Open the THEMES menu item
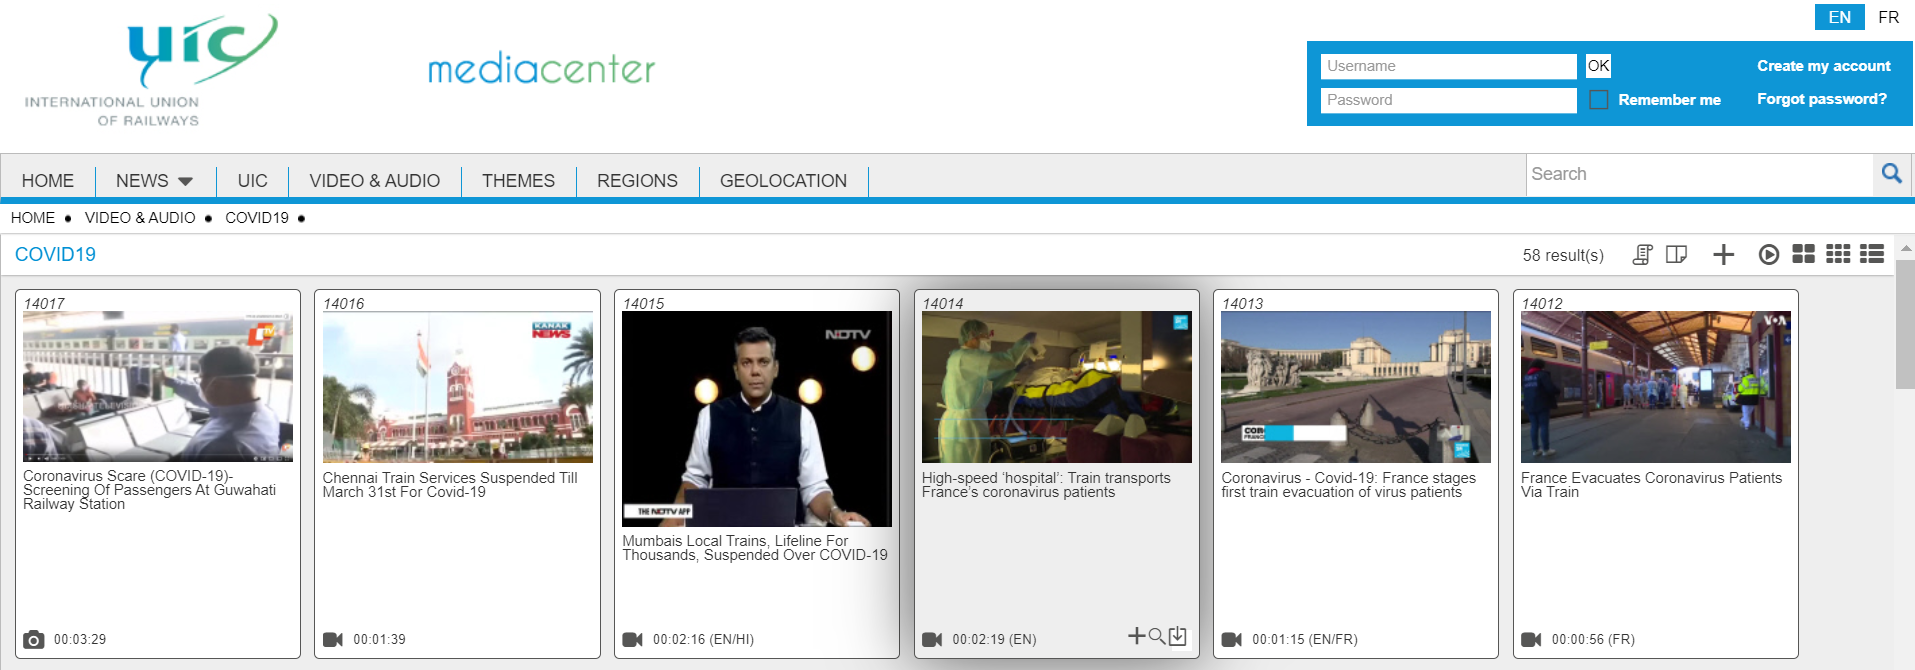 (518, 181)
